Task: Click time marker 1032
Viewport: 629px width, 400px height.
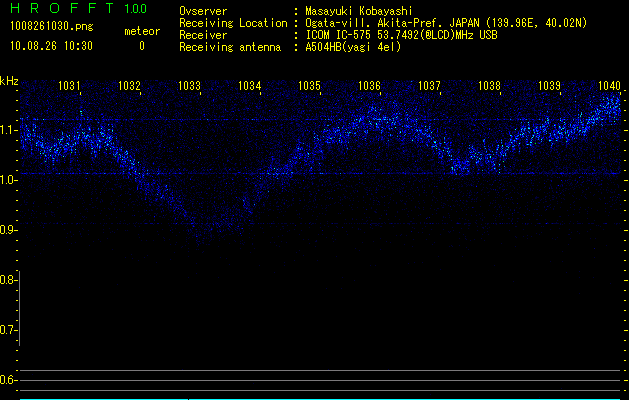Action: point(129,85)
